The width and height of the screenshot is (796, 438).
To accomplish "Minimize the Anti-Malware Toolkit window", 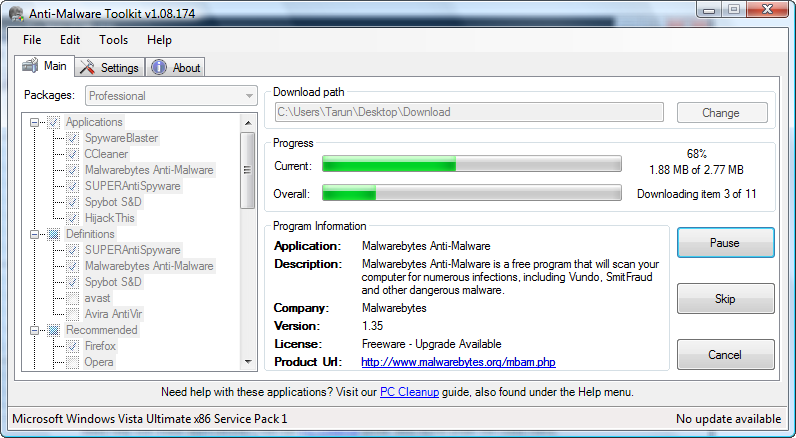I will point(710,9).
